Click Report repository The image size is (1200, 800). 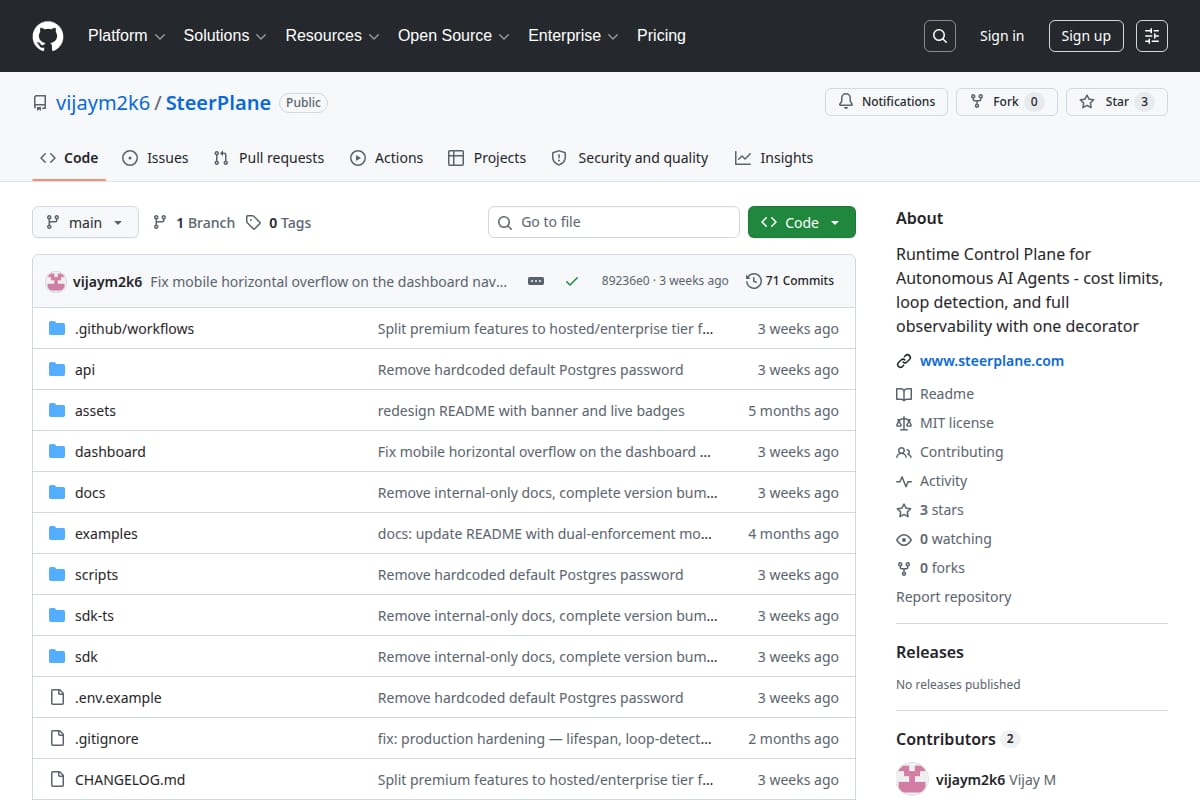(954, 597)
